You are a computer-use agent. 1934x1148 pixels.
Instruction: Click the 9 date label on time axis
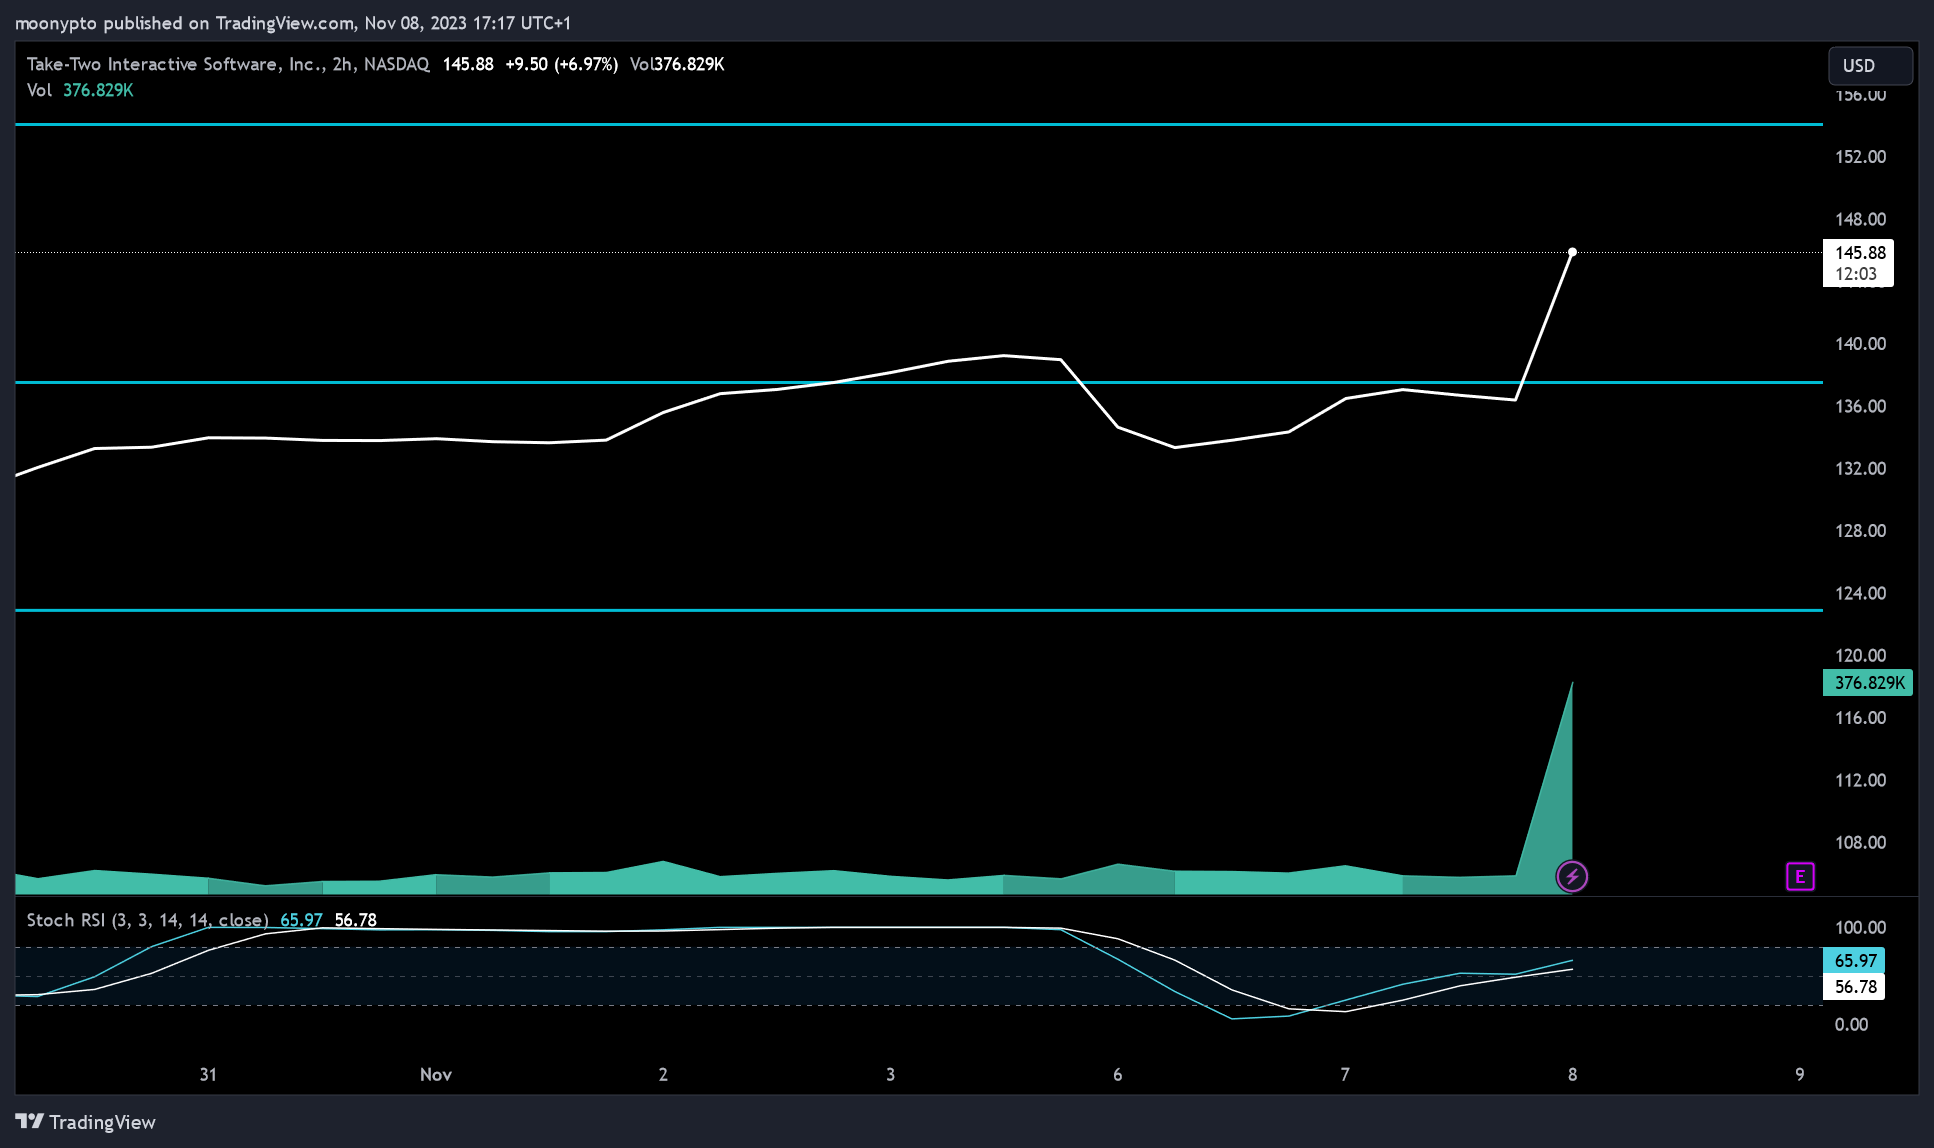(1800, 1075)
